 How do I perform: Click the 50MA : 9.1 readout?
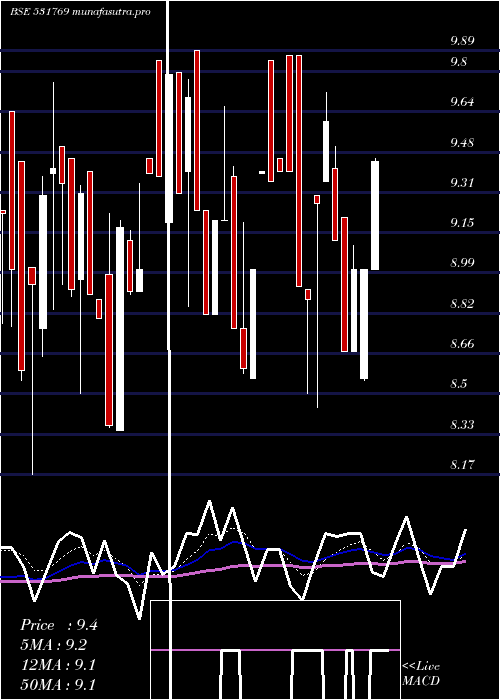coord(58,684)
